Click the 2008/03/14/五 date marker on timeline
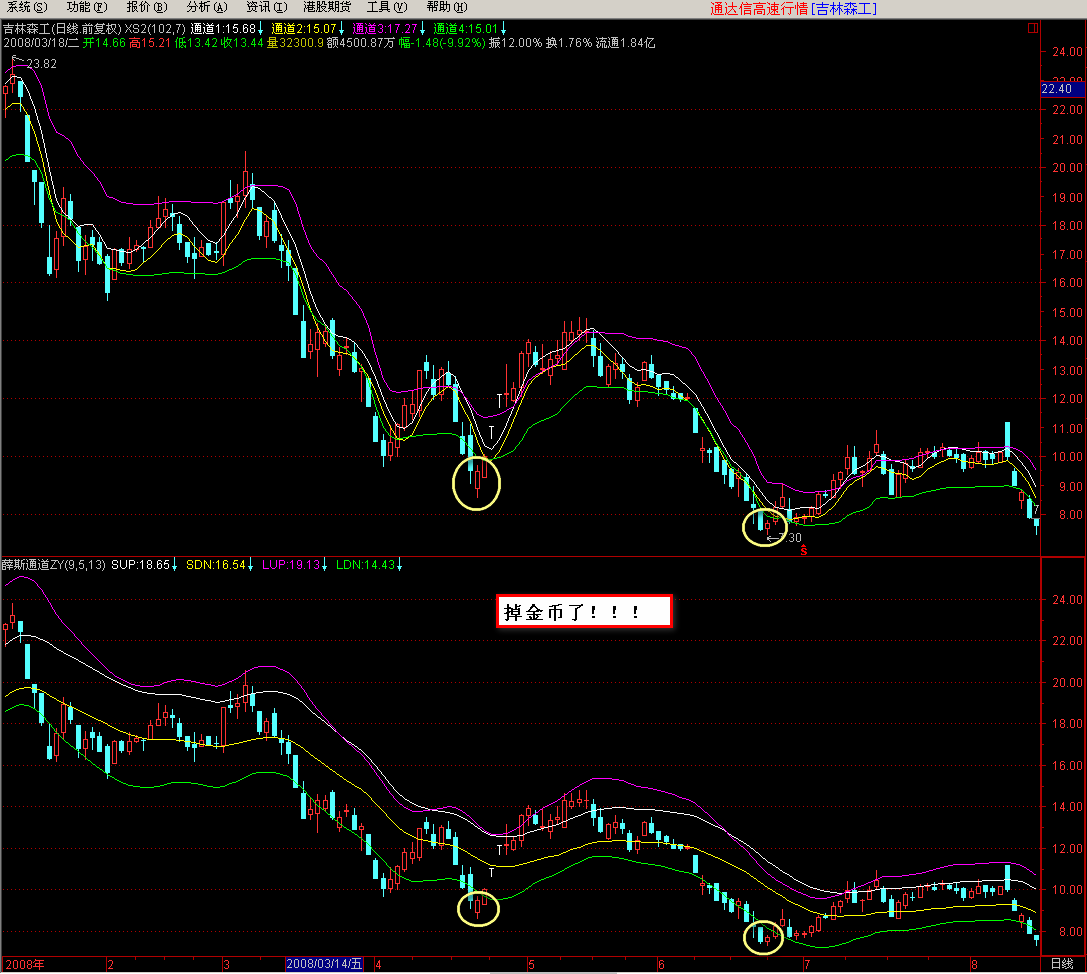The width and height of the screenshot is (1087, 974). [x=327, y=964]
